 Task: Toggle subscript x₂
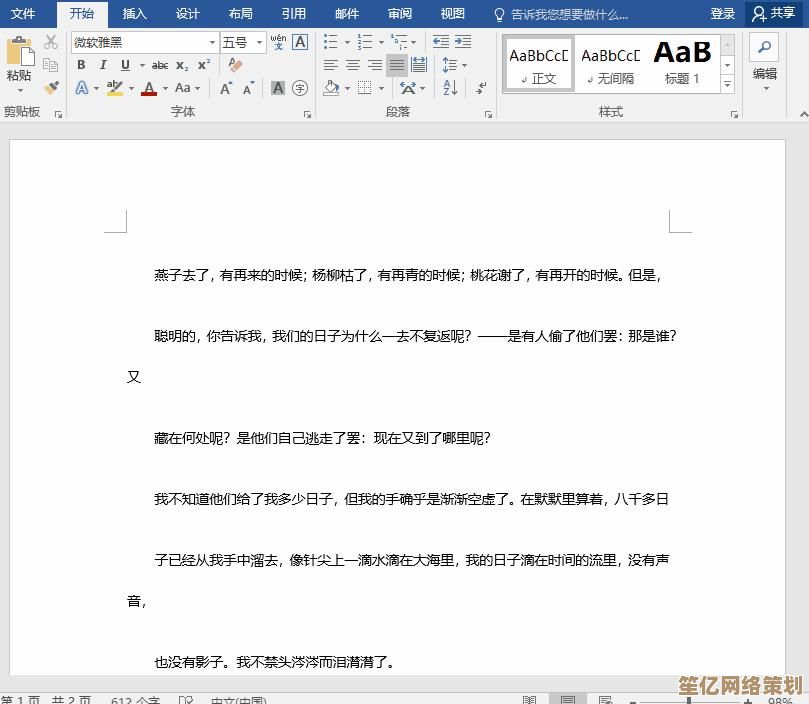pos(182,66)
